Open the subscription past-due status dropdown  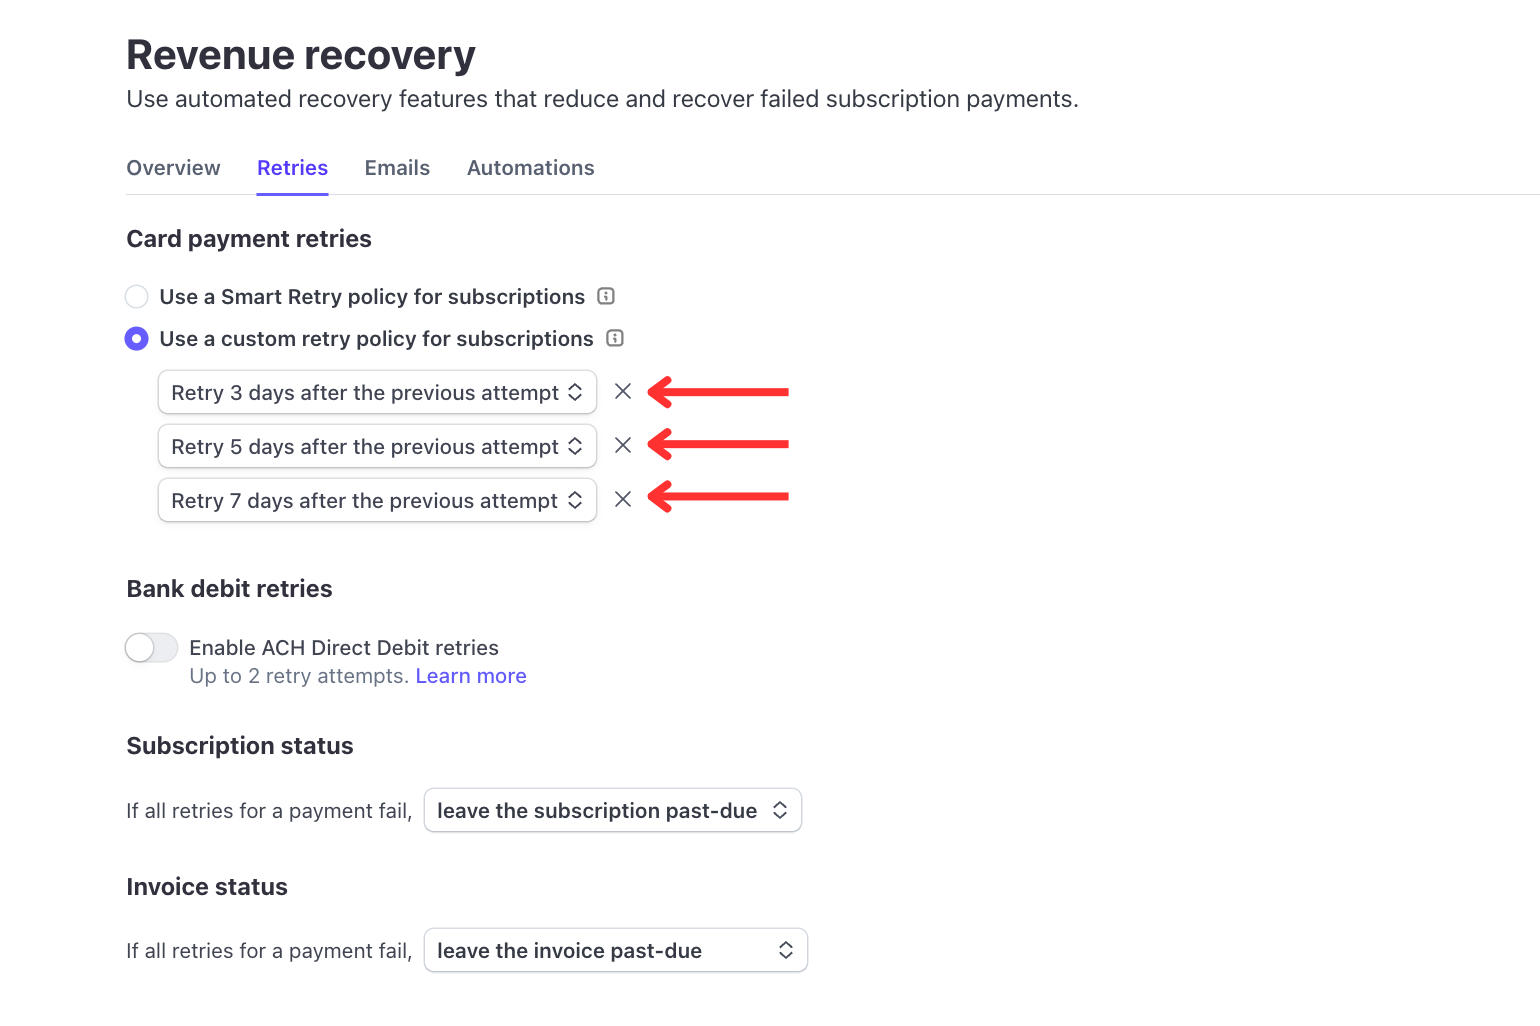click(612, 810)
